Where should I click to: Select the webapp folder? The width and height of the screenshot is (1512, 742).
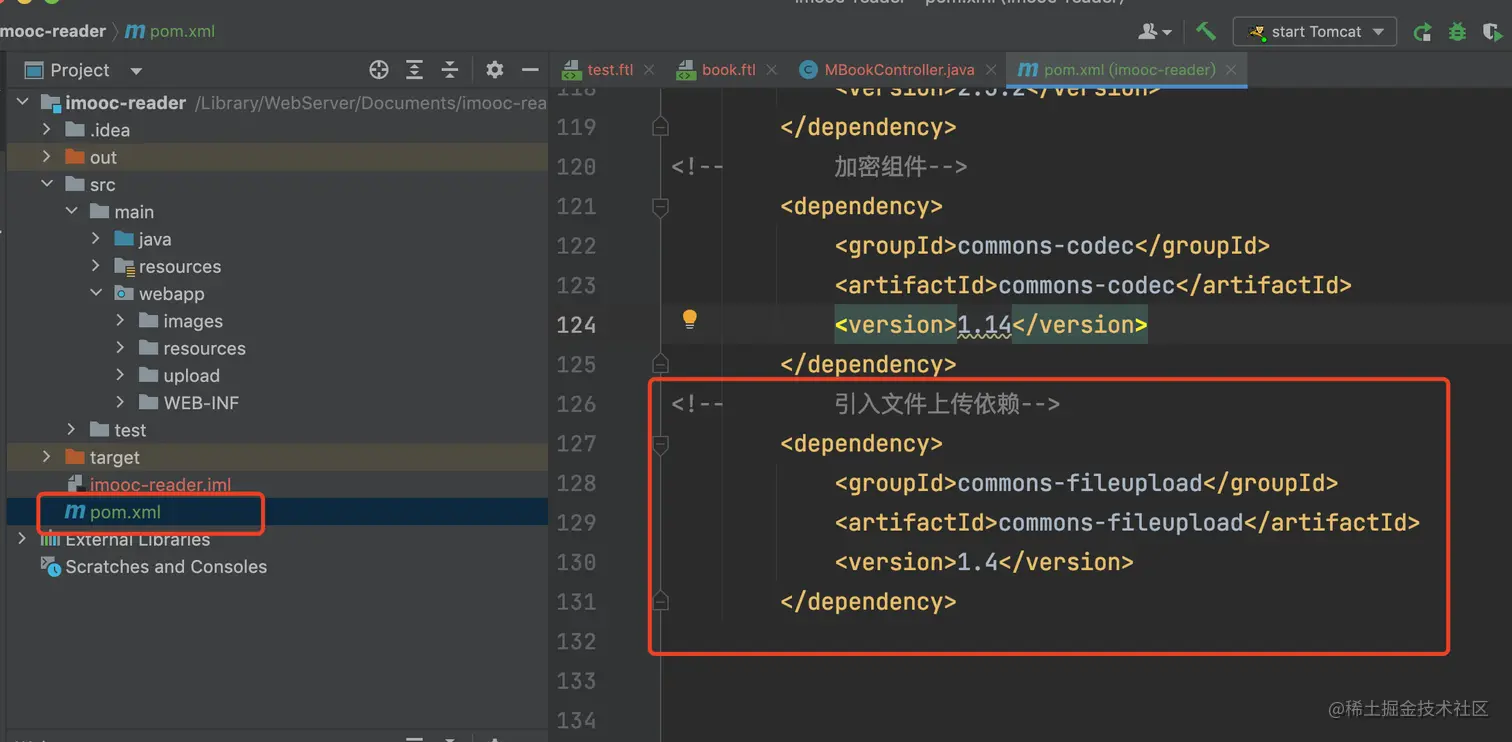171,294
